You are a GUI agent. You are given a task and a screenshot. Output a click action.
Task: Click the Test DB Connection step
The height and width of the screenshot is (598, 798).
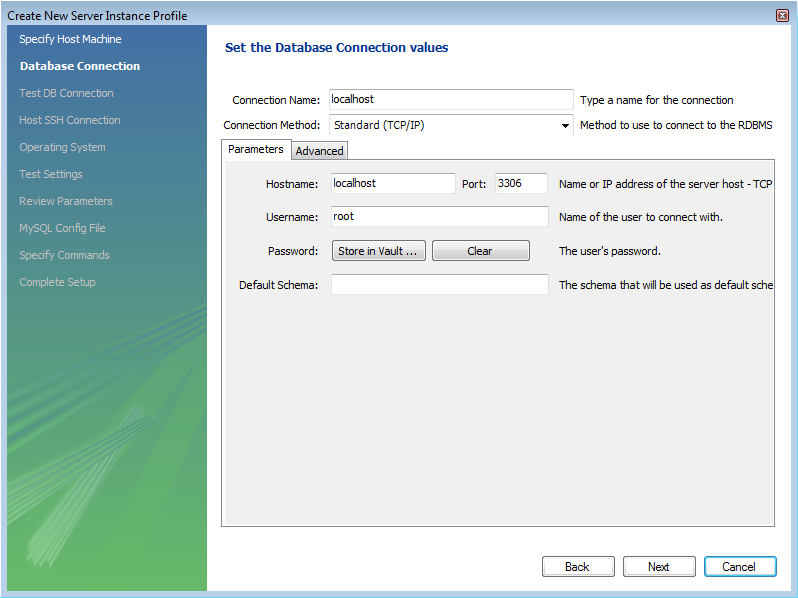pos(66,93)
